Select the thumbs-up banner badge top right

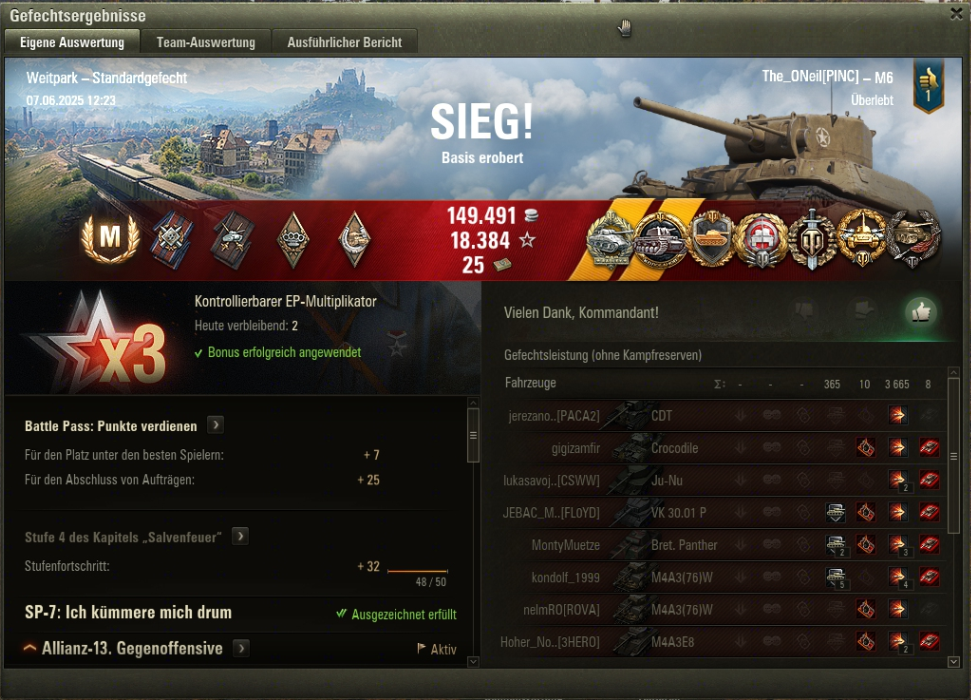coord(928,86)
